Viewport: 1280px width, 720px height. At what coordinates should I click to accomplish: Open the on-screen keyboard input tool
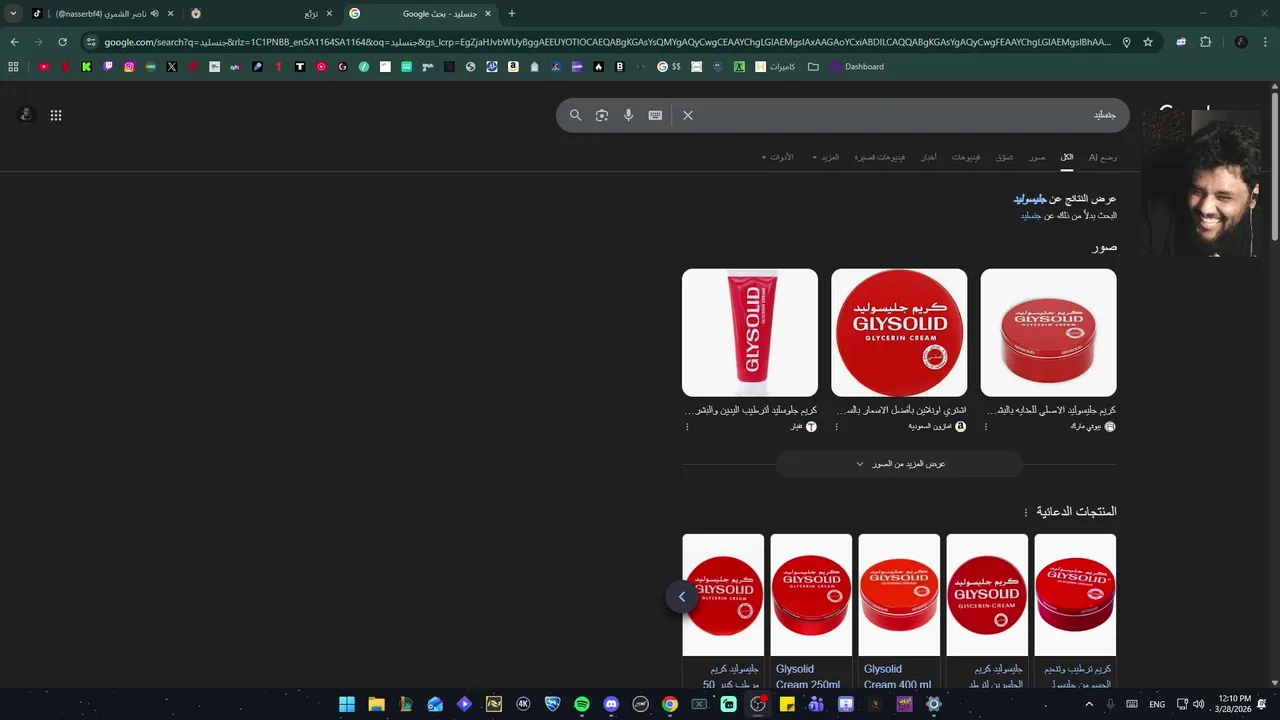pyautogui.click(x=655, y=115)
